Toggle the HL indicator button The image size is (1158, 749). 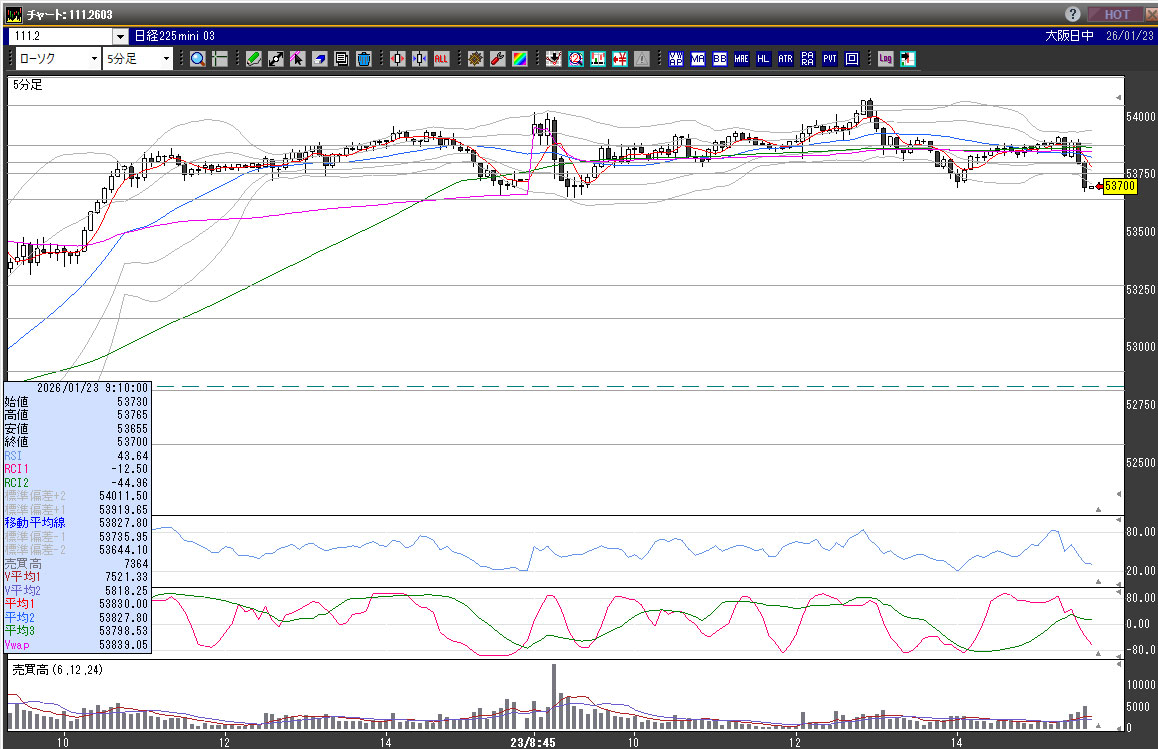[x=763, y=59]
